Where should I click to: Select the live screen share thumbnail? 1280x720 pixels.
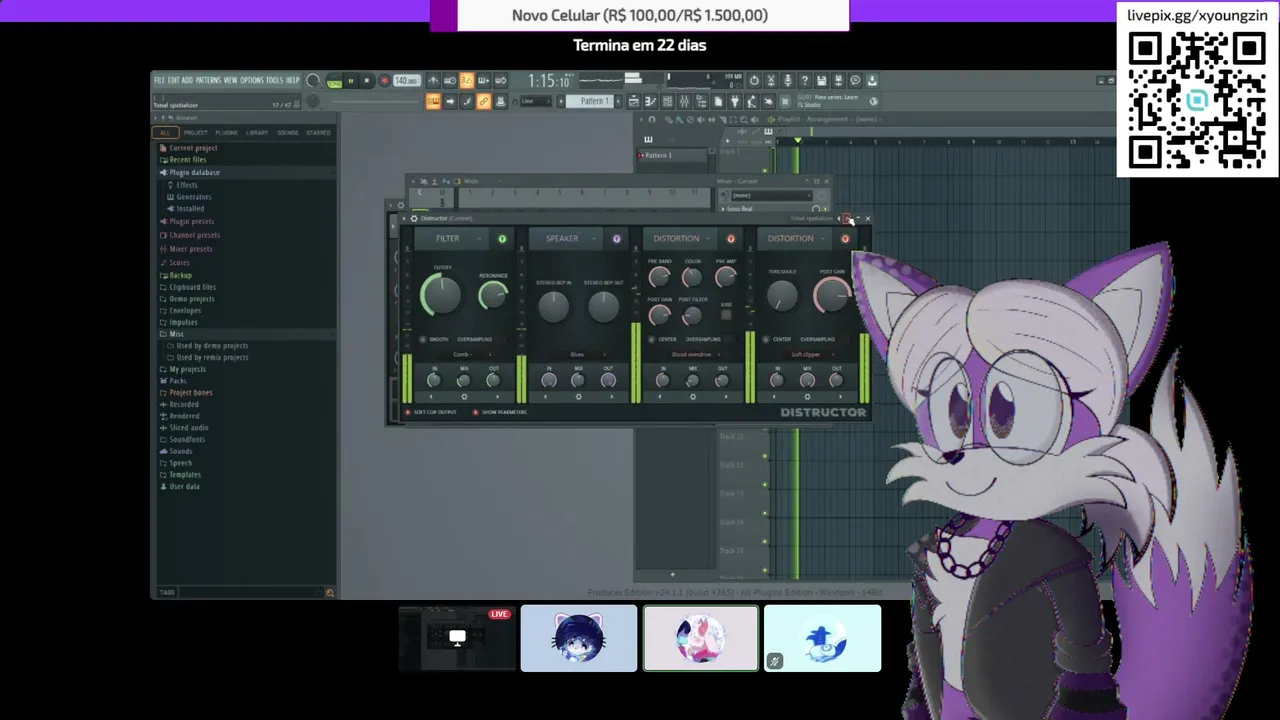point(457,638)
